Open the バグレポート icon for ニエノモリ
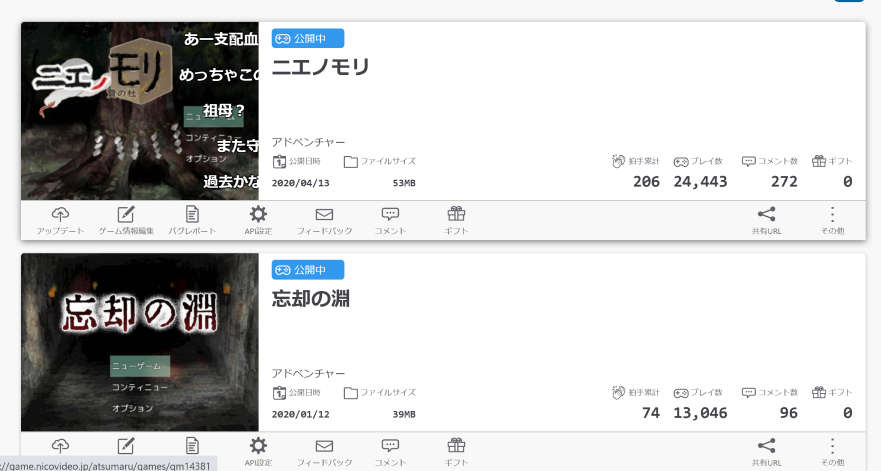The width and height of the screenshot is (881, 471). 192,220
